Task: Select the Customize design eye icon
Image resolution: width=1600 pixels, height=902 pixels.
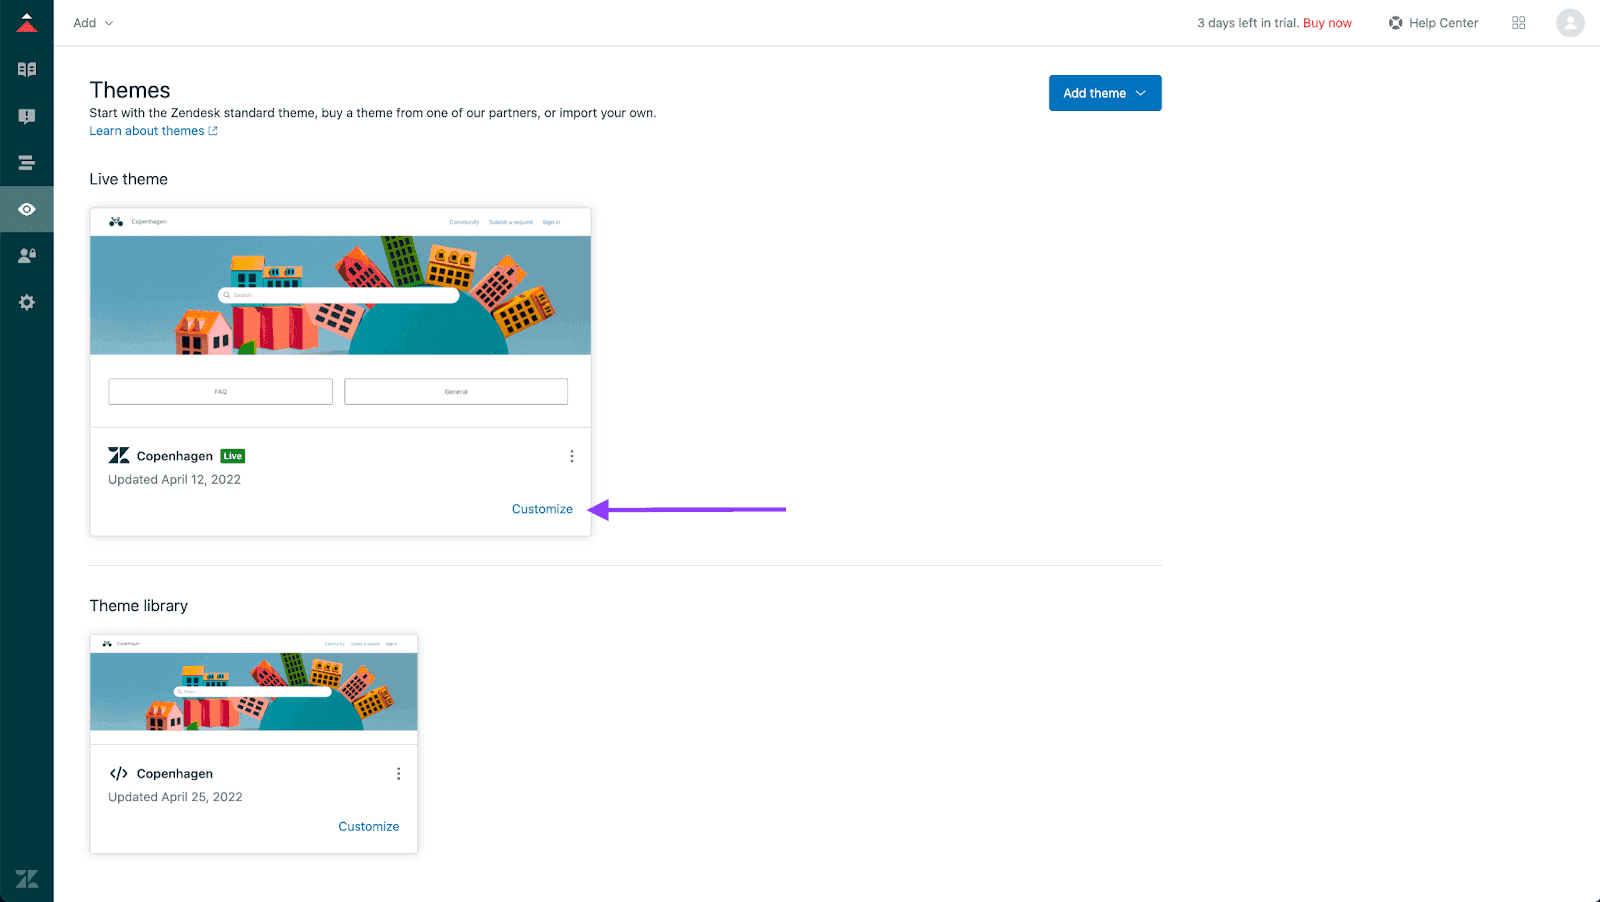Action: tap(27, 209)
